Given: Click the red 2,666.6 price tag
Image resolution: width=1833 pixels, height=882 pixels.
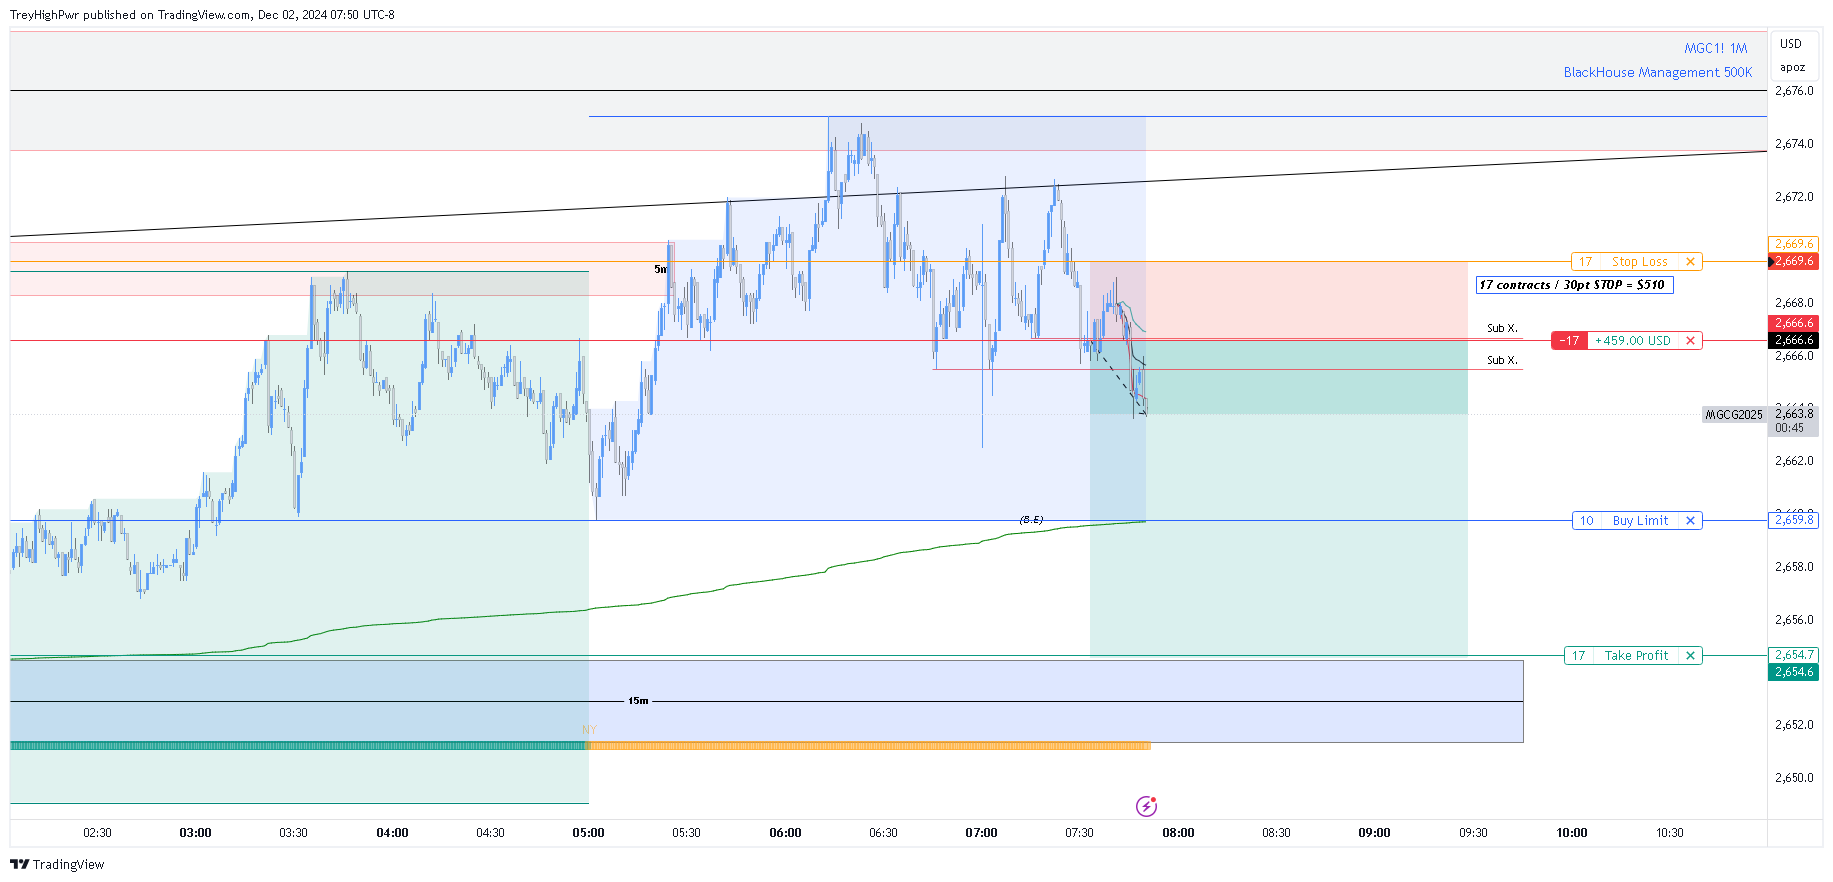Looking at the screenshot, I should tap(1794, 323).
